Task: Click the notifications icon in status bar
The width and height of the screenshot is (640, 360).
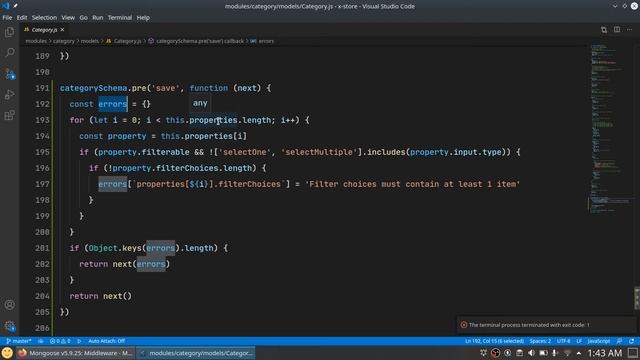Action: coord(631,341)
